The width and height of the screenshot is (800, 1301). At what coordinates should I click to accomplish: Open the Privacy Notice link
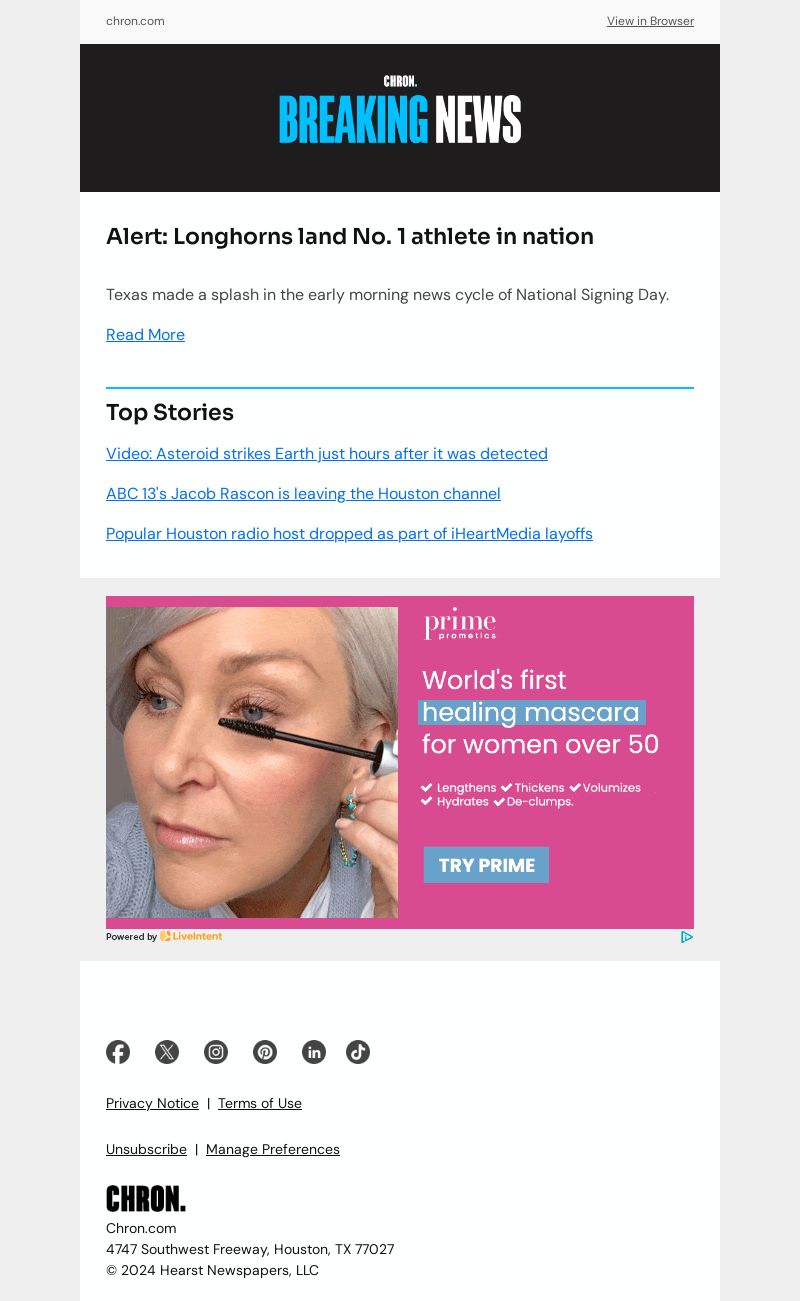[152, 1103]
